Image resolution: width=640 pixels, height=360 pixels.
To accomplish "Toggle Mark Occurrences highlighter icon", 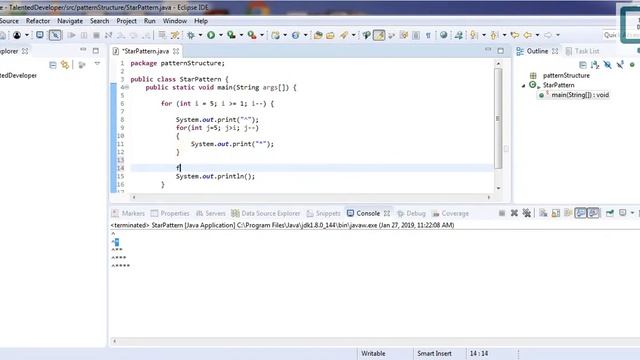I will tap(379, 36).
